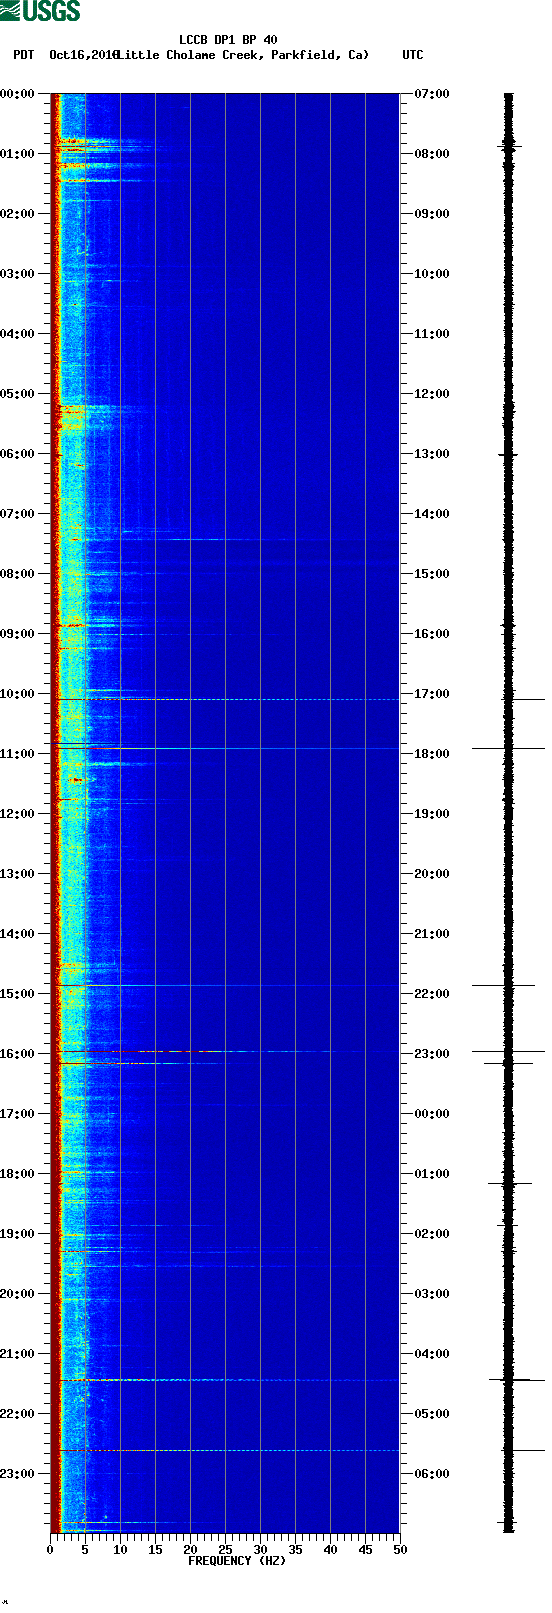The height and width of the screenshot is (1613, 552).
Task: Click the '21:00' label on UTC axis
Action: tap(432, 934)
